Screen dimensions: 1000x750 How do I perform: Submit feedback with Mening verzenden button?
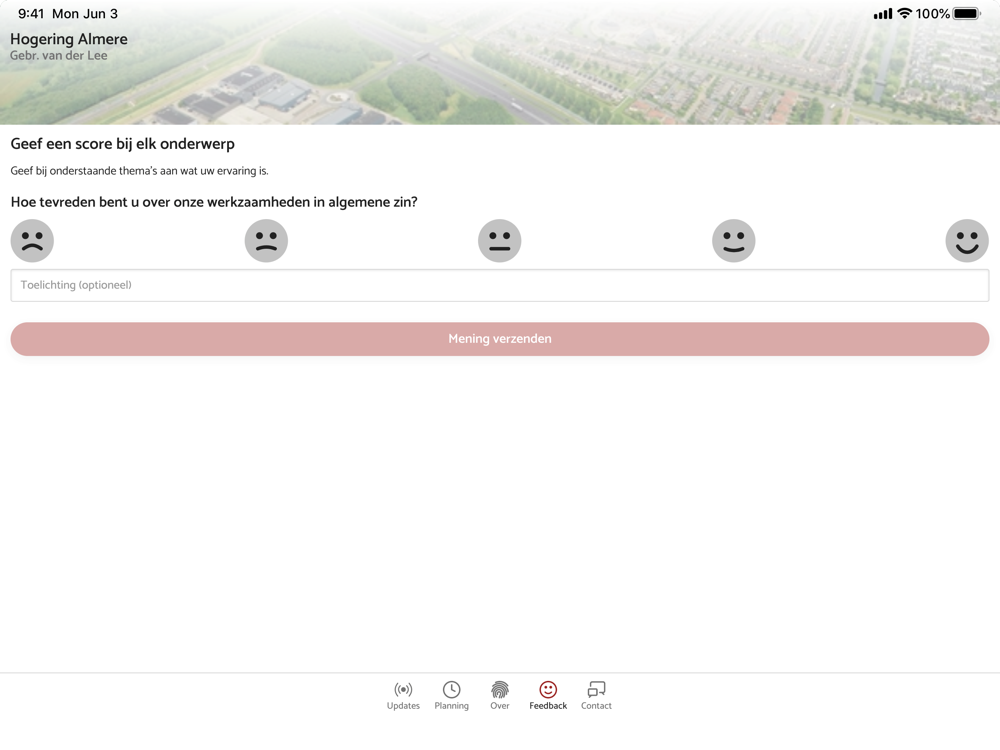pos(500,339)
